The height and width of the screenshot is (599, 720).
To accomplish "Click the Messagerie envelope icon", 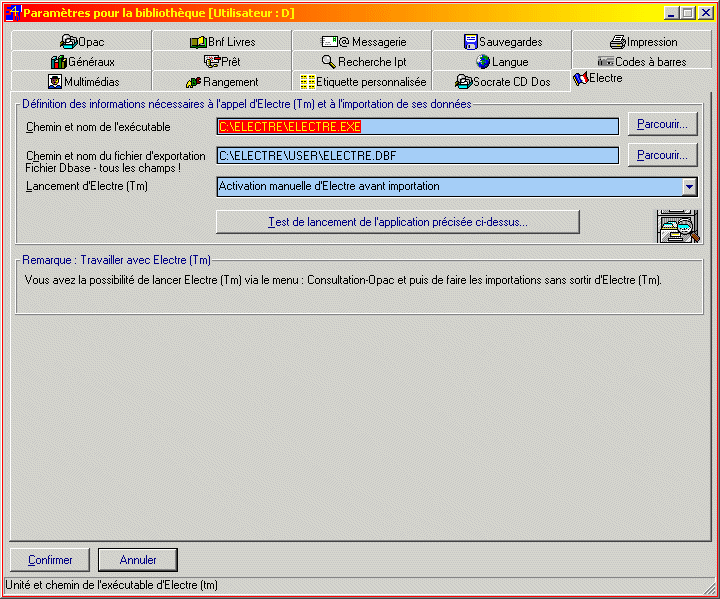I will pyautogui.click(x=329, y=42).
